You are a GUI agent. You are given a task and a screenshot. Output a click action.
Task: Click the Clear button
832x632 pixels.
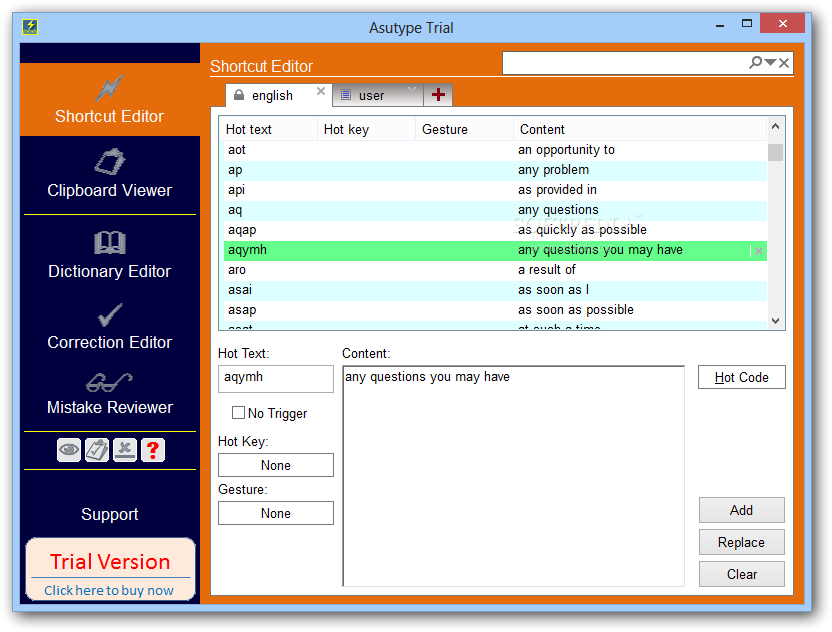[741, 574]
